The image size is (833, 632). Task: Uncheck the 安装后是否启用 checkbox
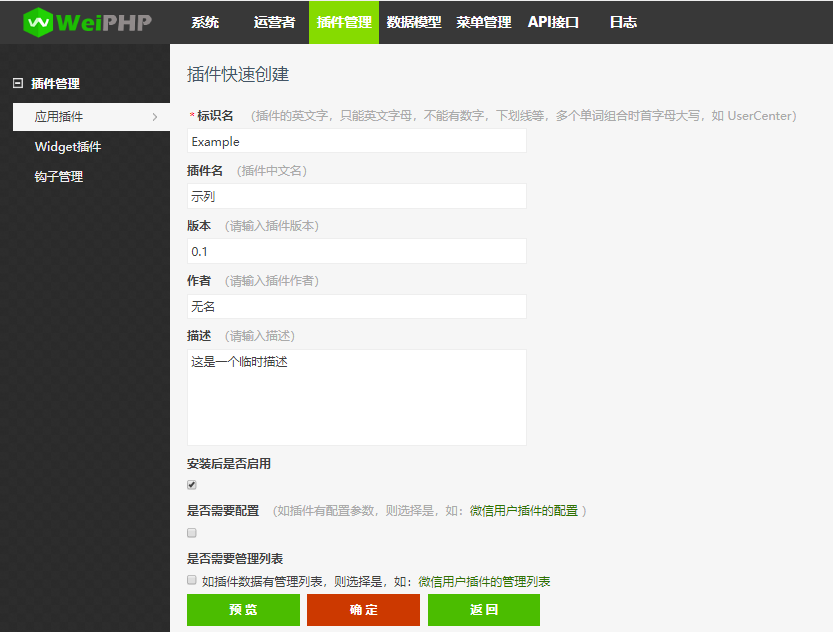click(191, 484)
